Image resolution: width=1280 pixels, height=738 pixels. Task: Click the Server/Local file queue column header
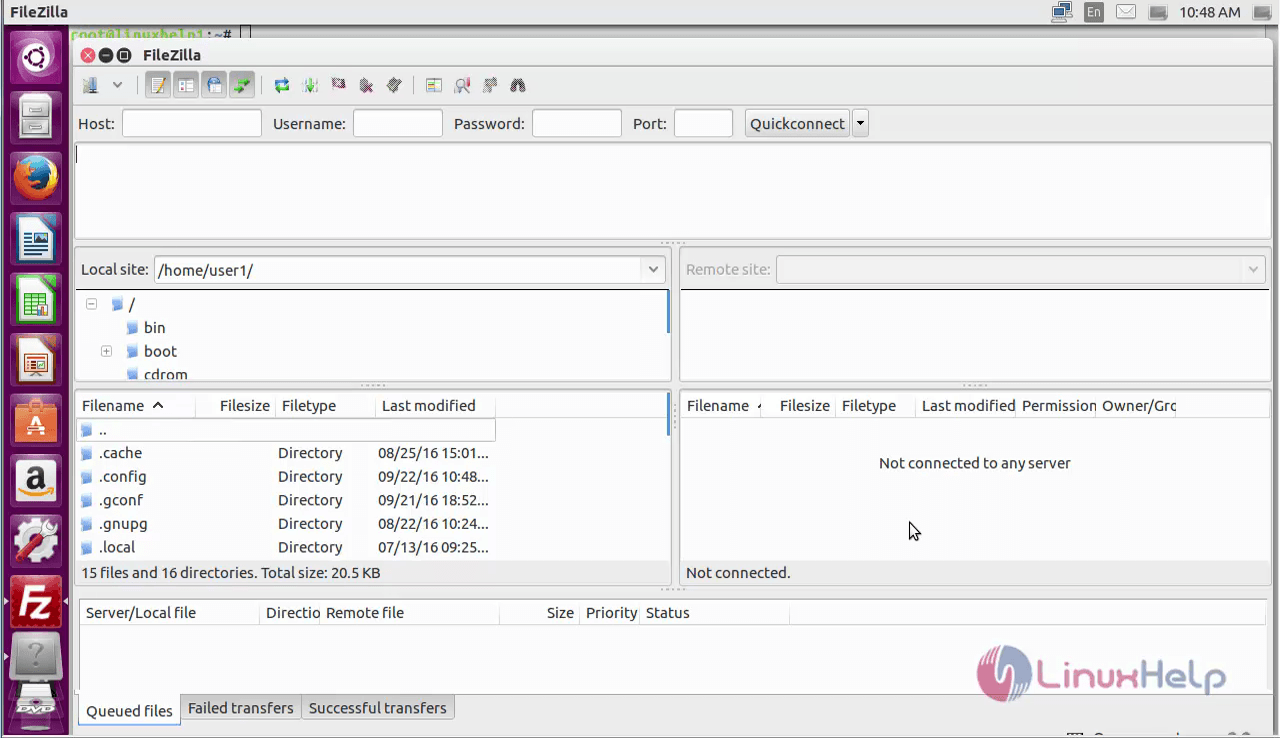coord(169,613)
